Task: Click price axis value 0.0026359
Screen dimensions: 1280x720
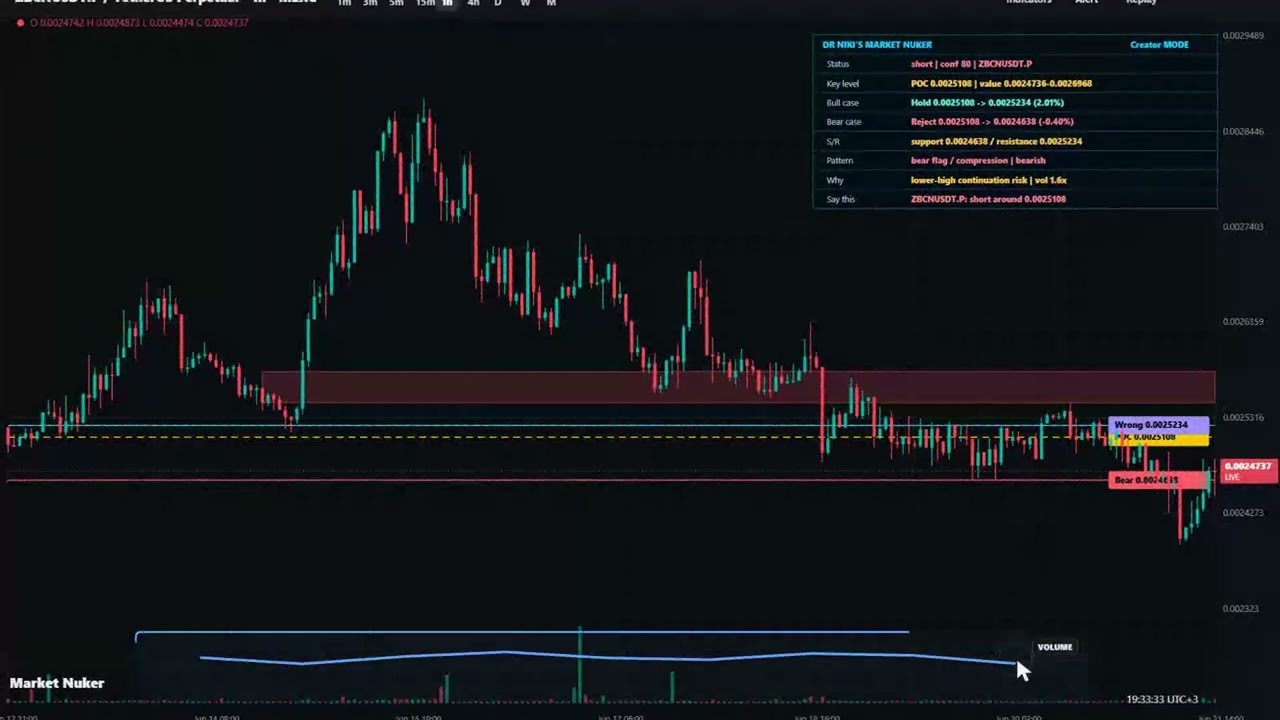Action: [1243, 322]
